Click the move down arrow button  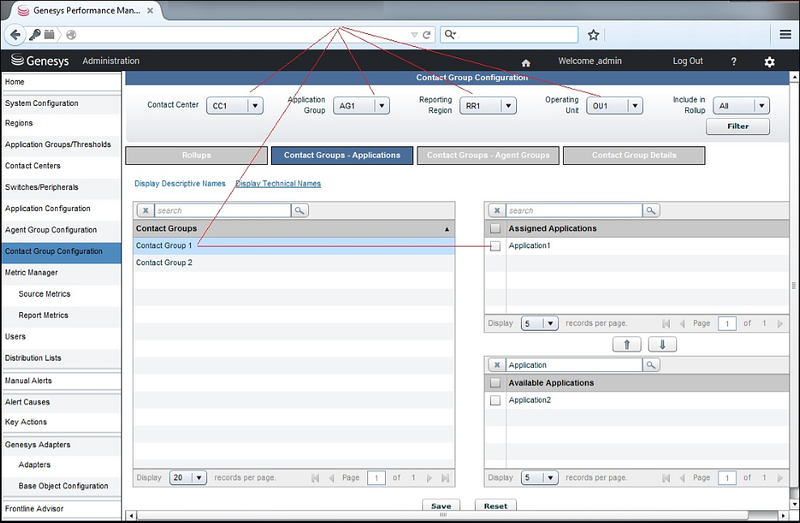tap(662, 344)
